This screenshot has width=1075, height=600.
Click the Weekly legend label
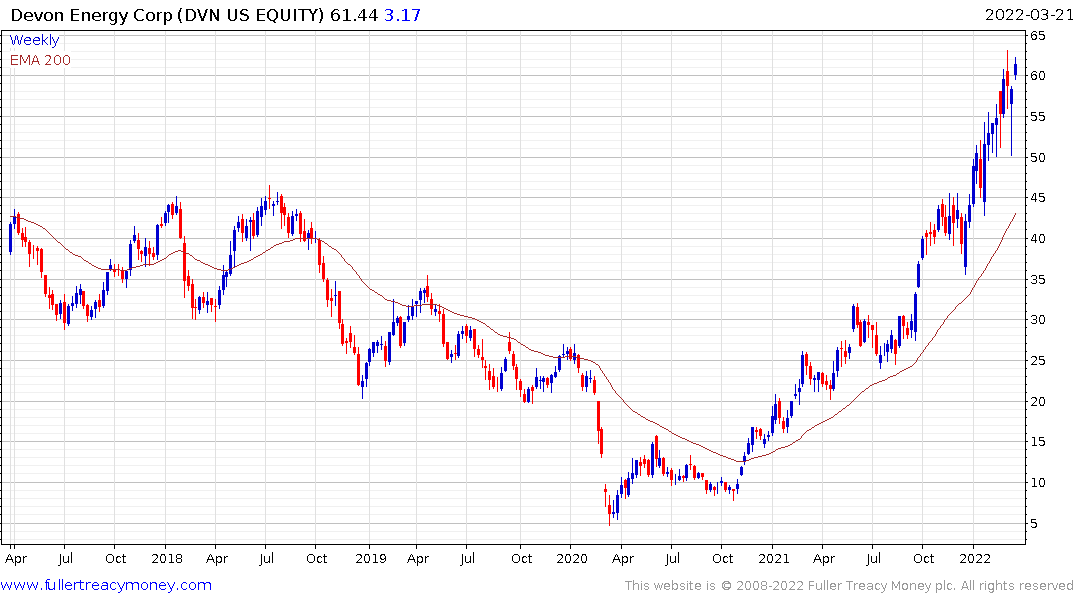34,40
